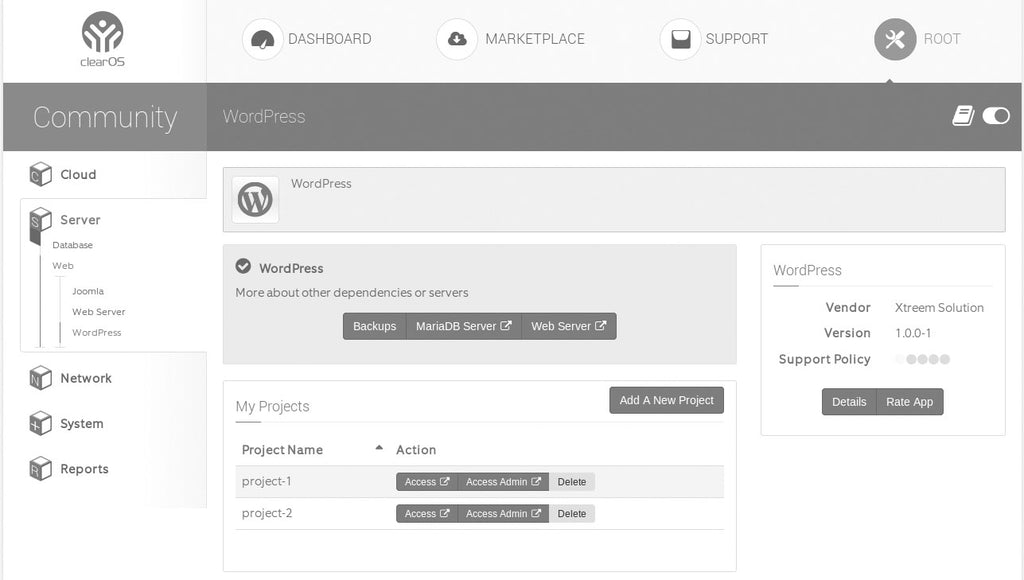Screen dimensions: 1024x580
Task: Click the Reports cube icon in sidebar
Action: (x=40, y=469)
